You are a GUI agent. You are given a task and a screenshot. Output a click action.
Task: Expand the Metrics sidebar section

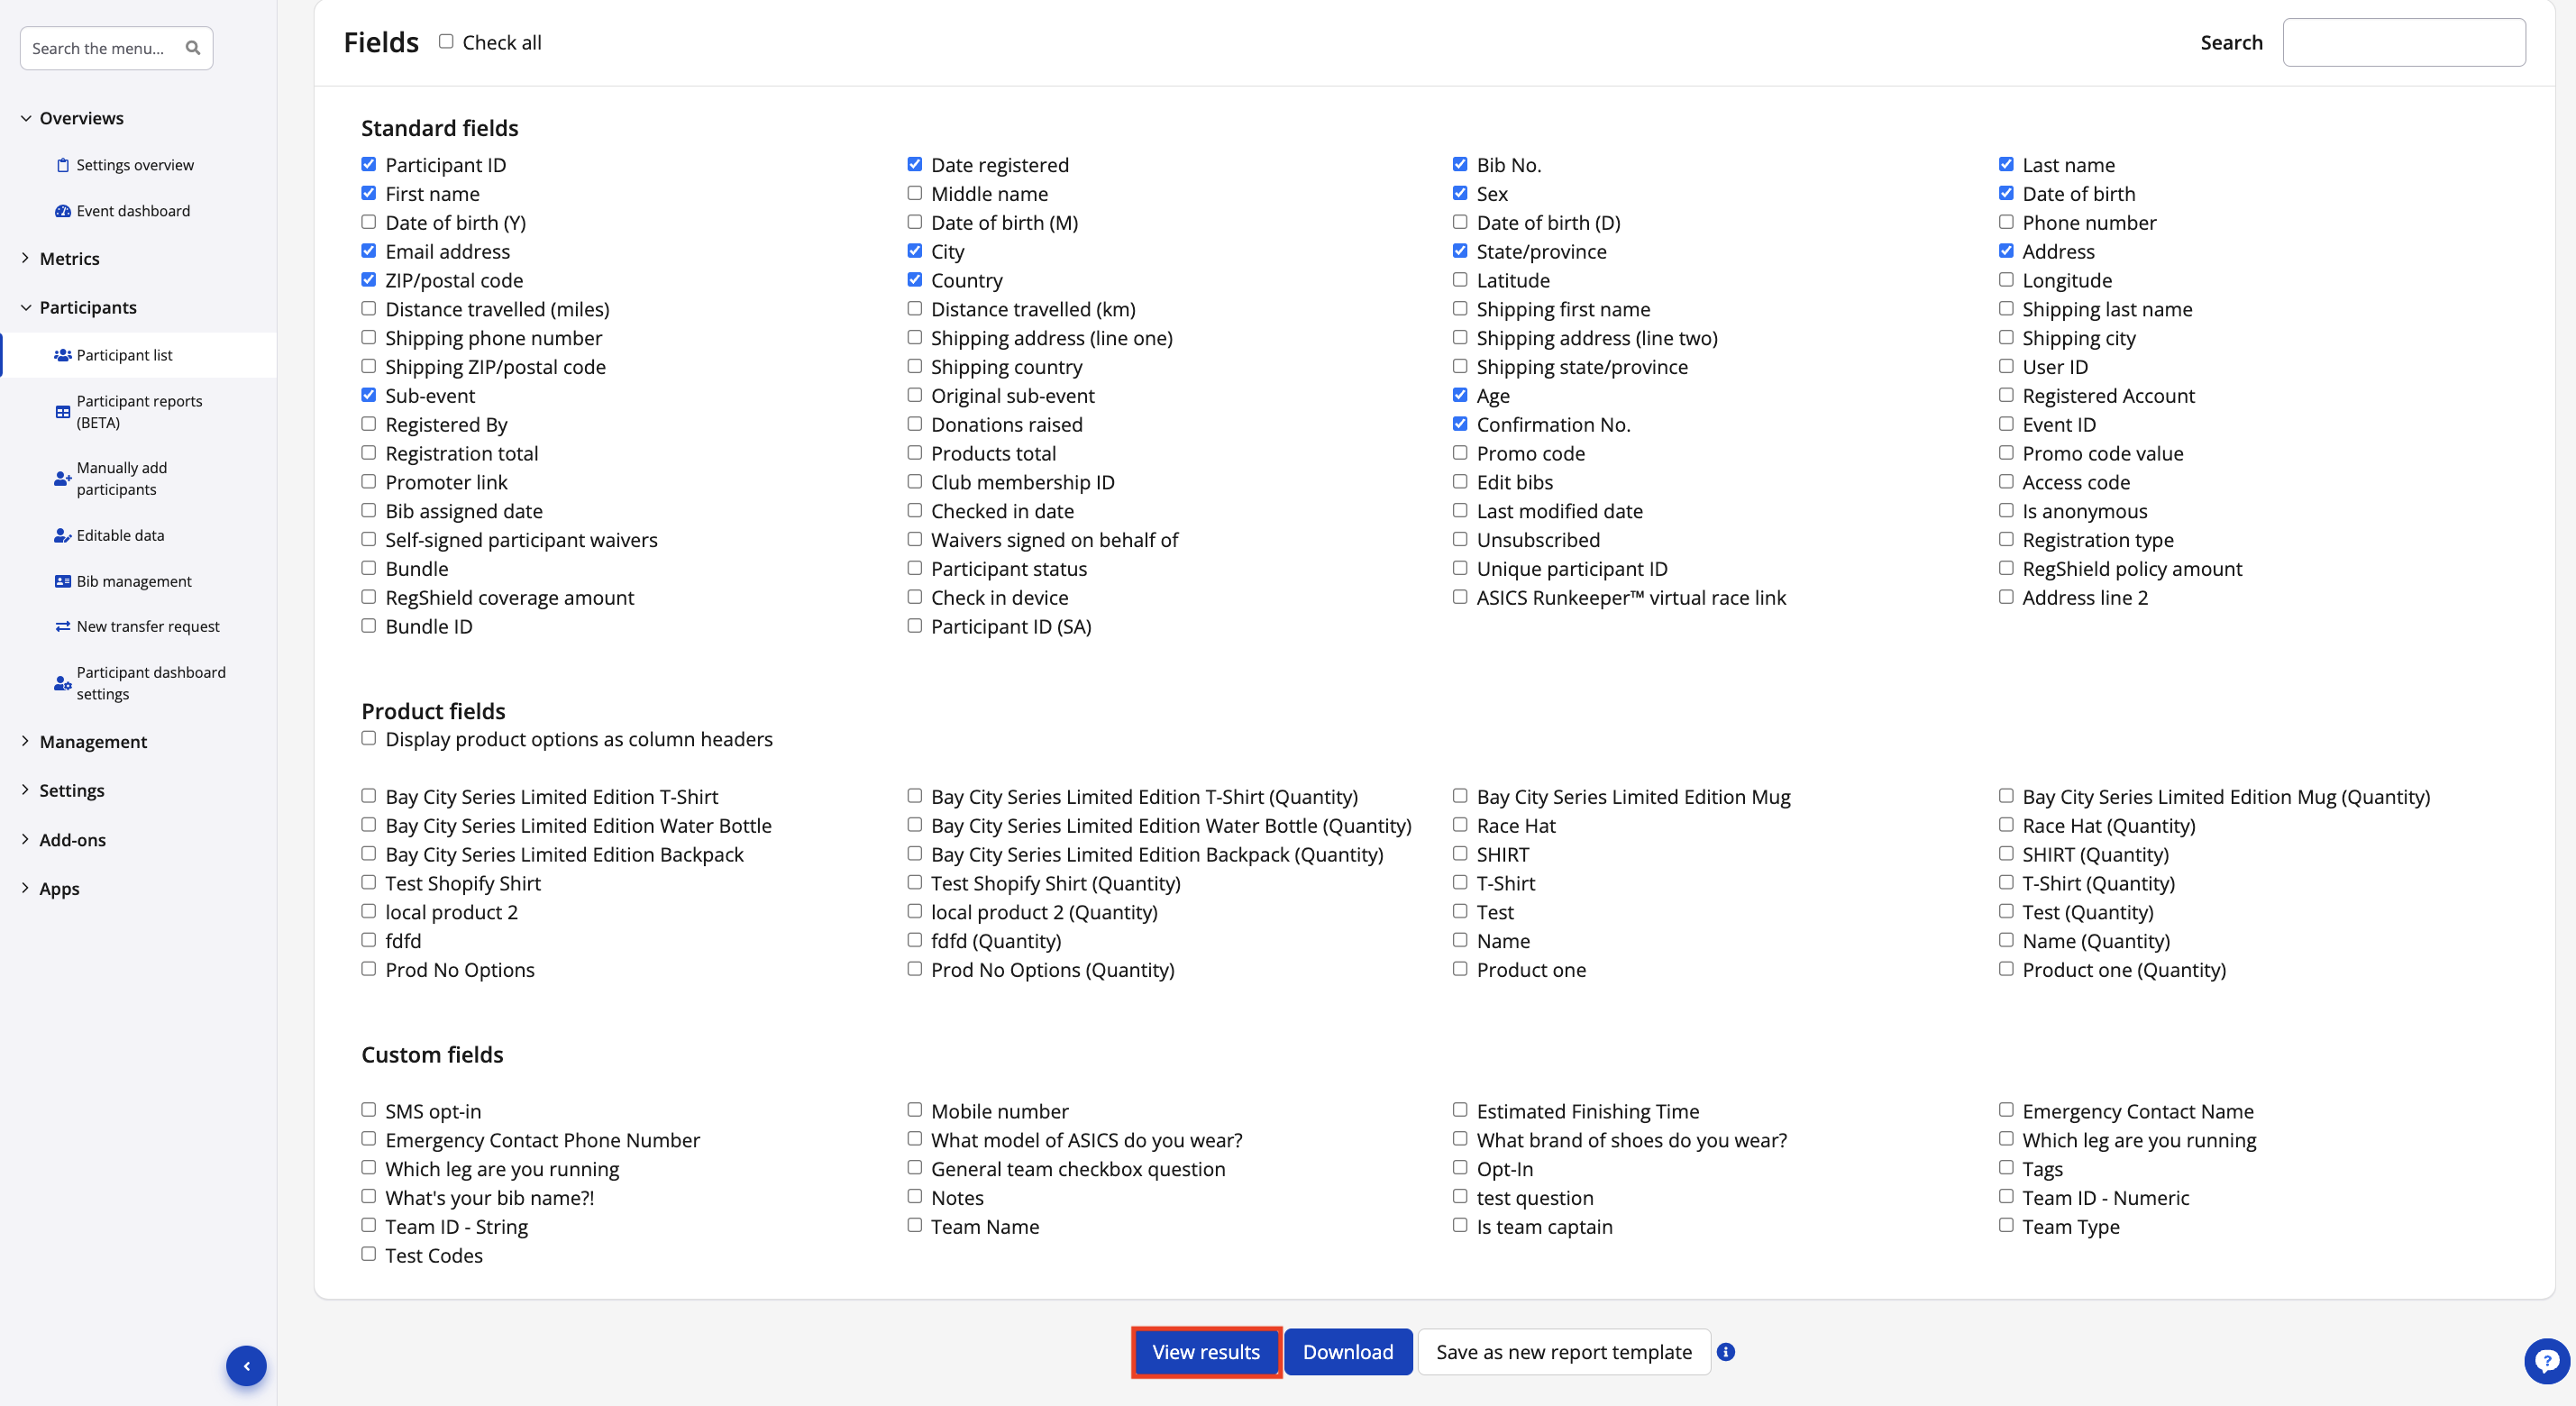69,259
